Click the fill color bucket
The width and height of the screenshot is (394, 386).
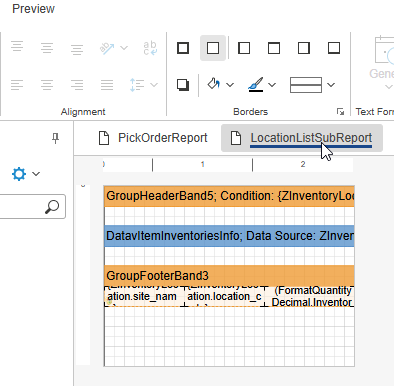[214, 84]
